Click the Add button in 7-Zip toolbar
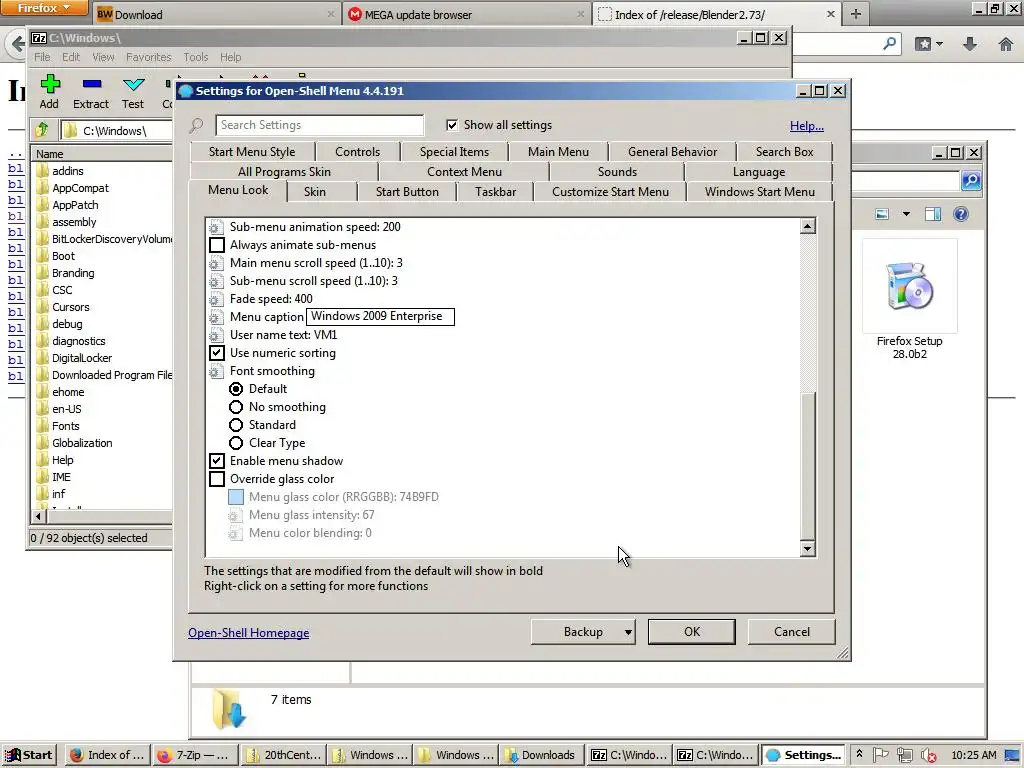The height and width of the screenshot is (768, 1024). tap(49, 91)
